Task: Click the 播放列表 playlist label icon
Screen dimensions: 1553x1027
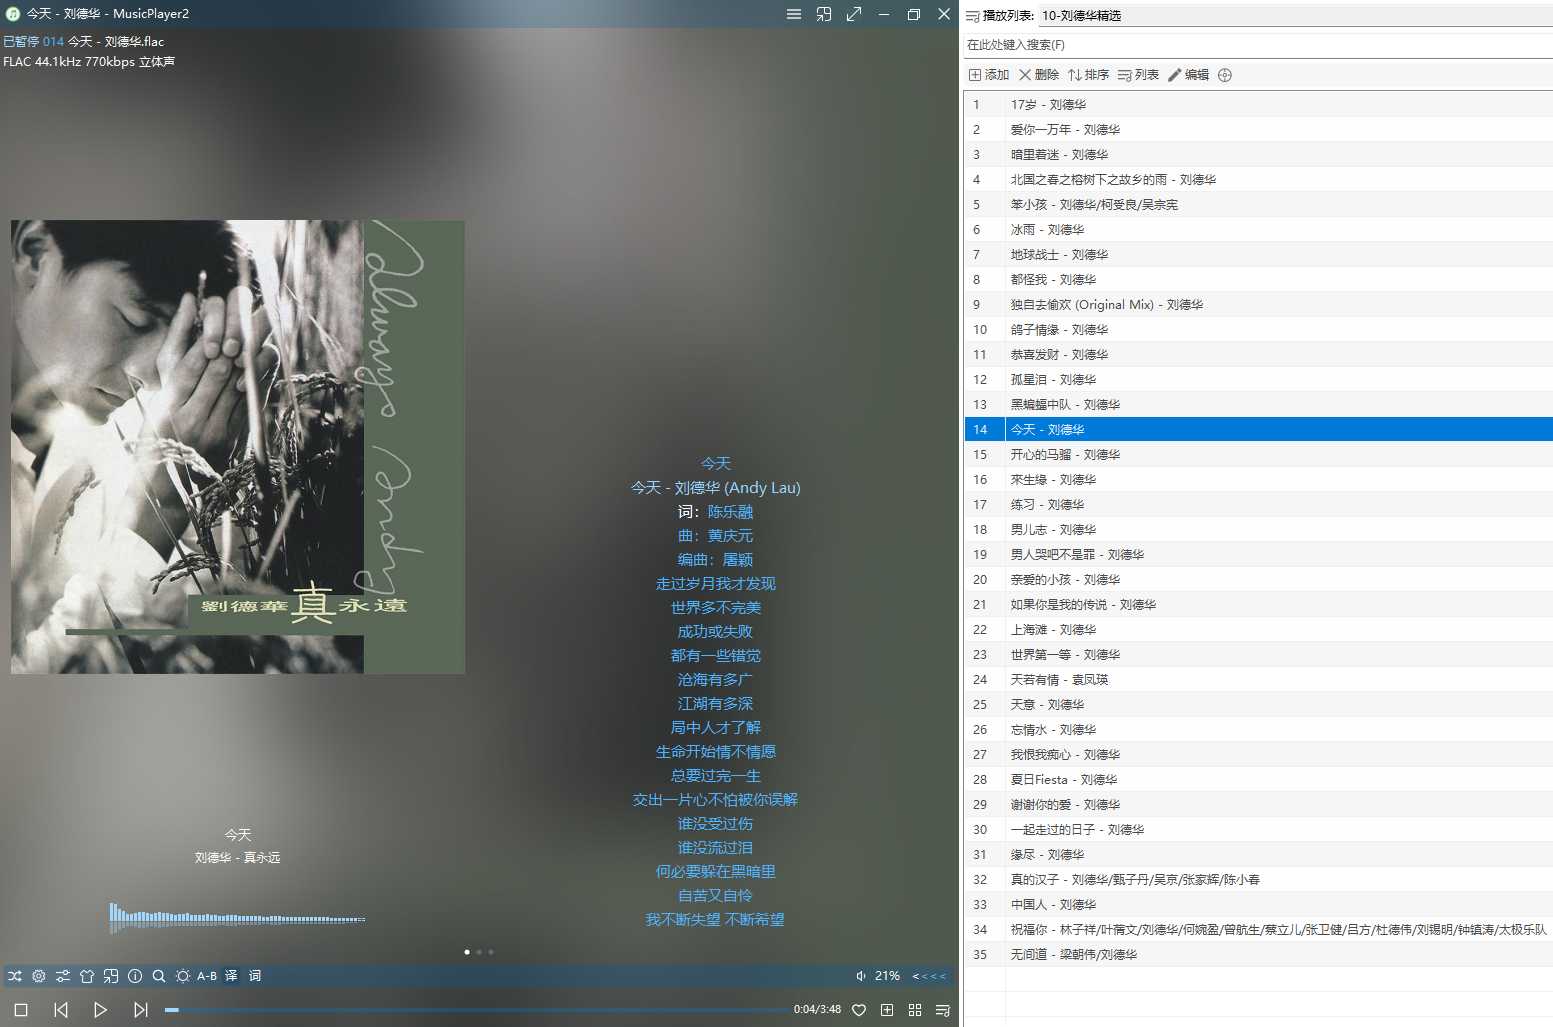Action: click(973, 15)
